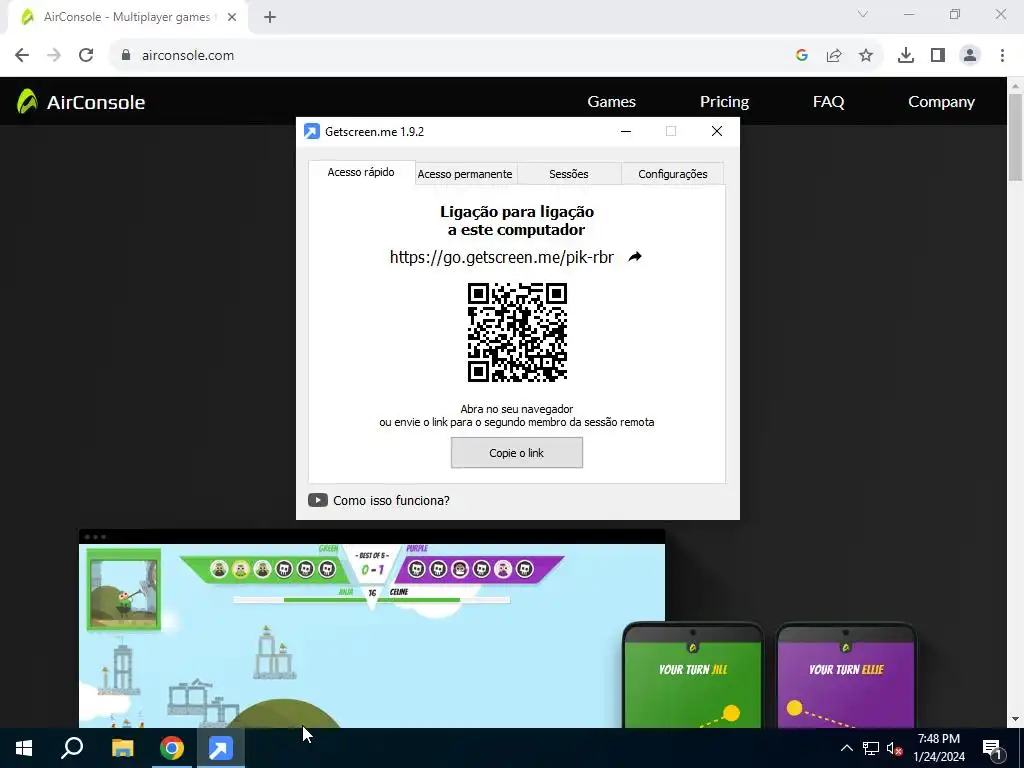Open Chrome's three-dot menu
The width and height of the screenshot is (1024, 768).
pos(1002,56)
